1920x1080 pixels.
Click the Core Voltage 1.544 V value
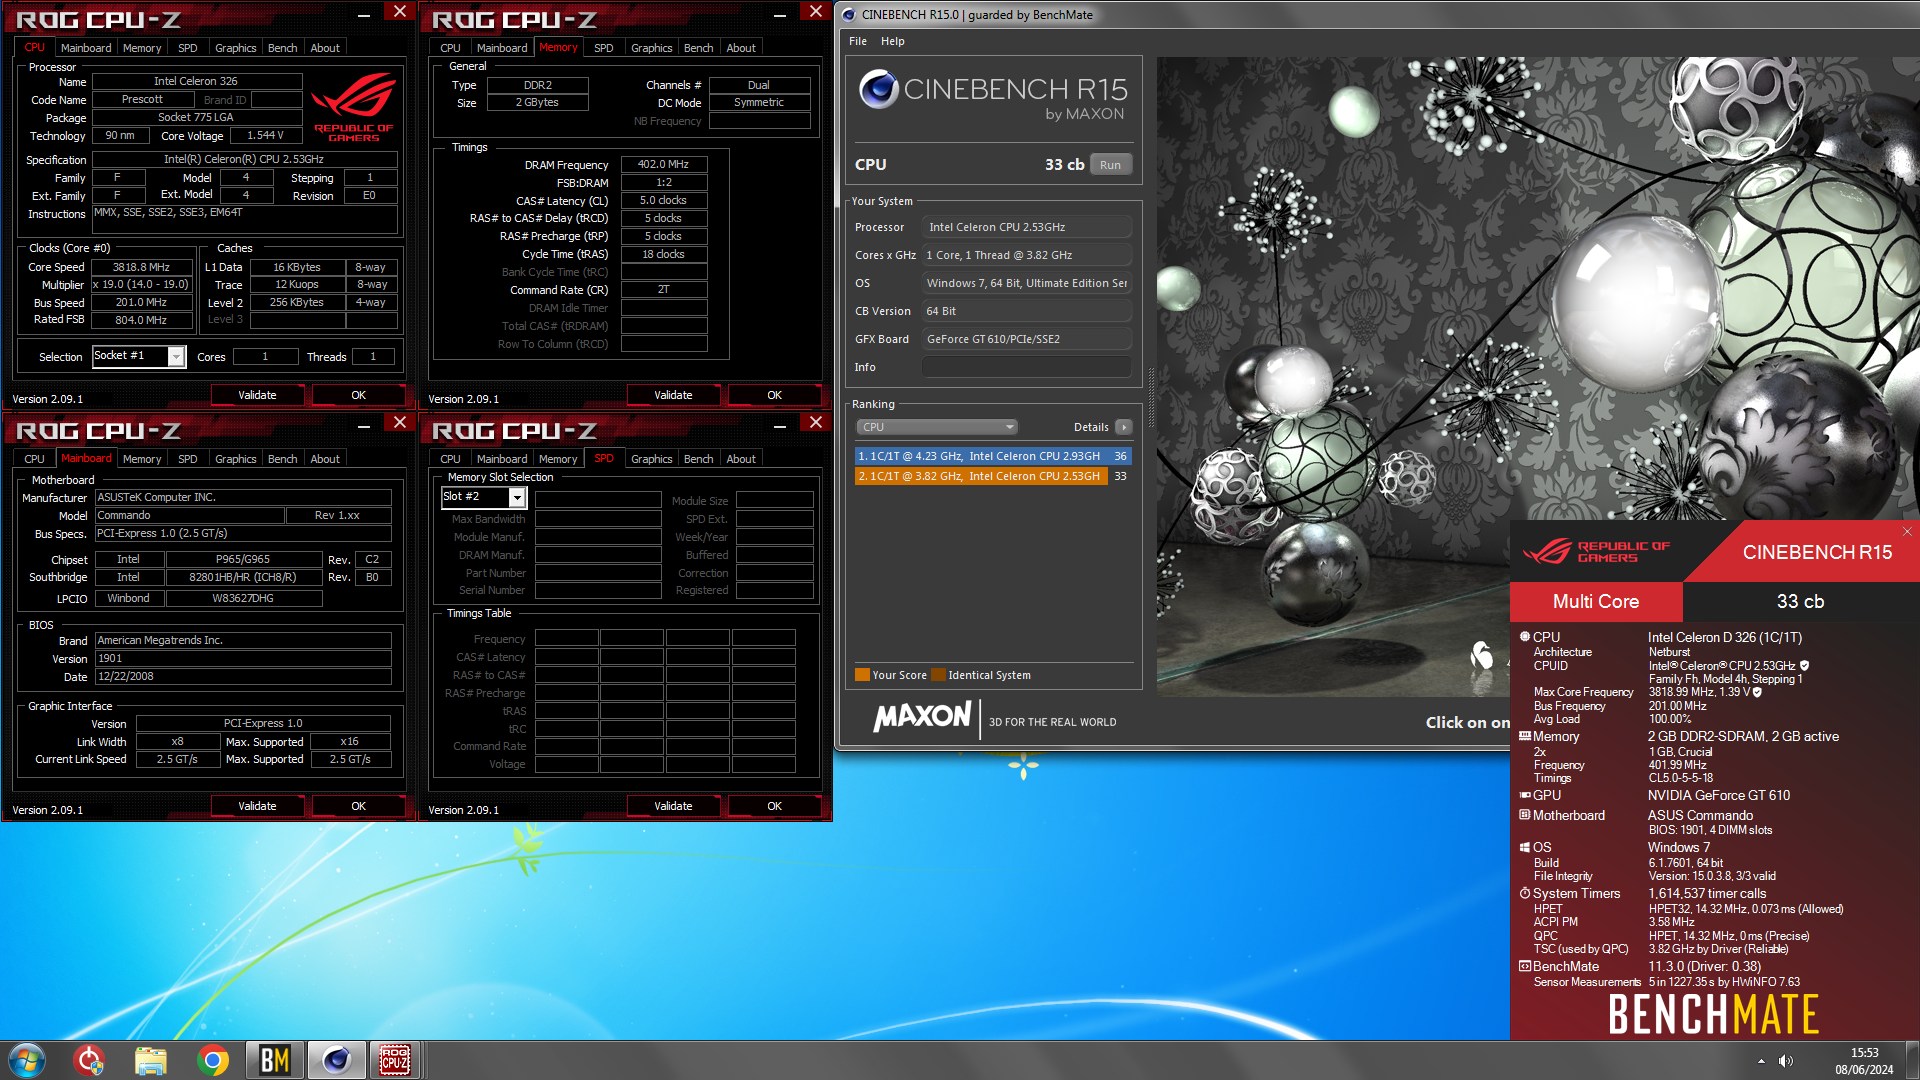tap(265, 135)
